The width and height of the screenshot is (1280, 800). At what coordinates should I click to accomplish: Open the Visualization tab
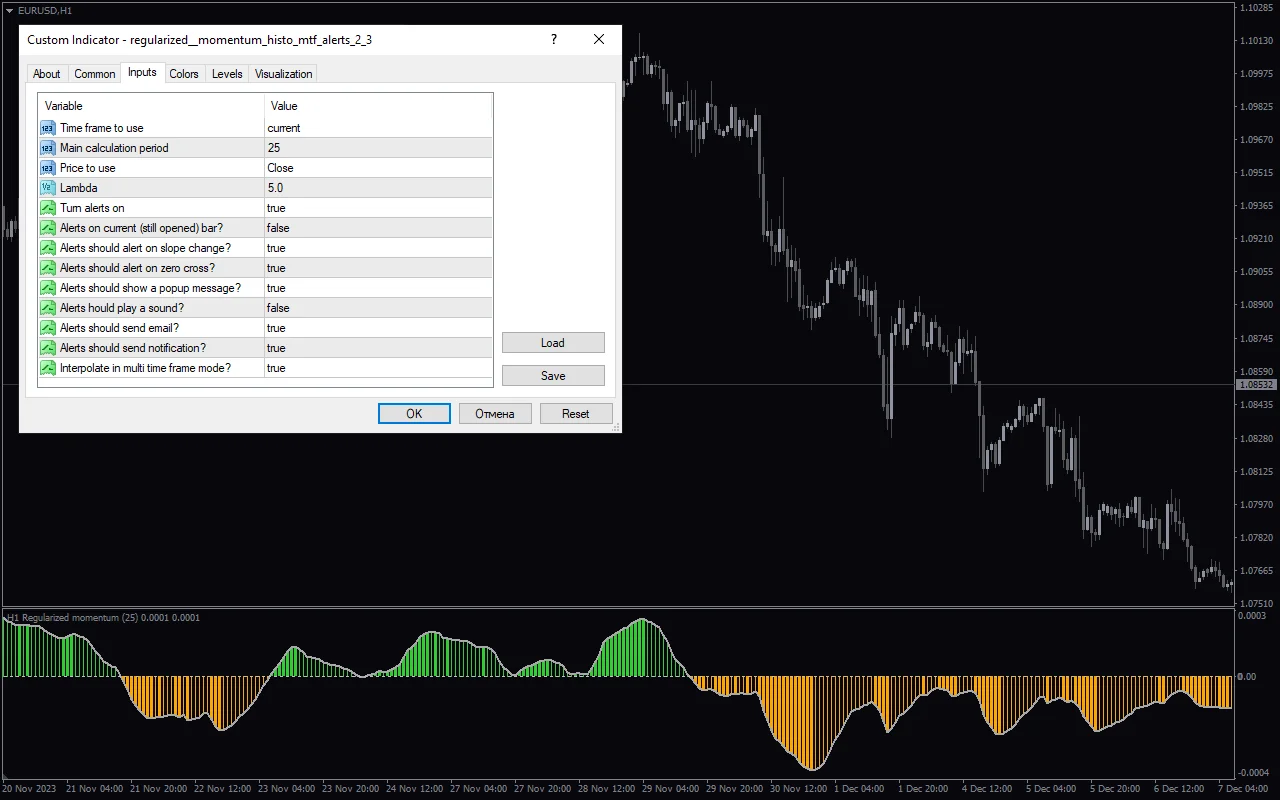point(283,73)
